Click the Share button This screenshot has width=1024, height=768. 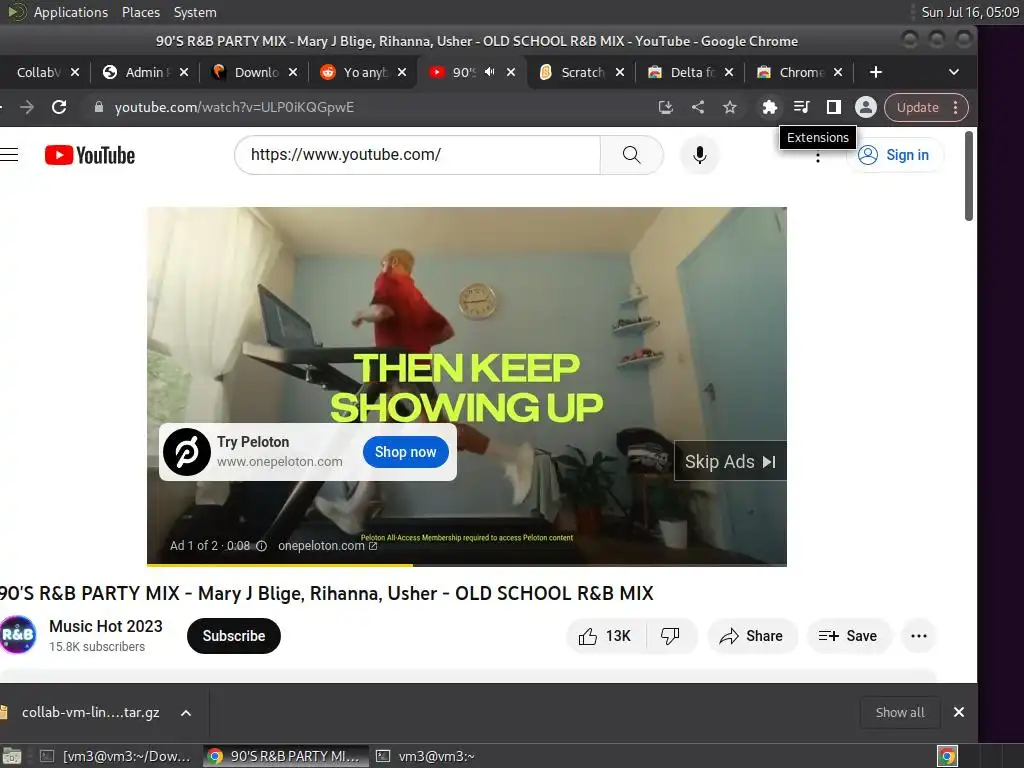(x=751, y=635)
